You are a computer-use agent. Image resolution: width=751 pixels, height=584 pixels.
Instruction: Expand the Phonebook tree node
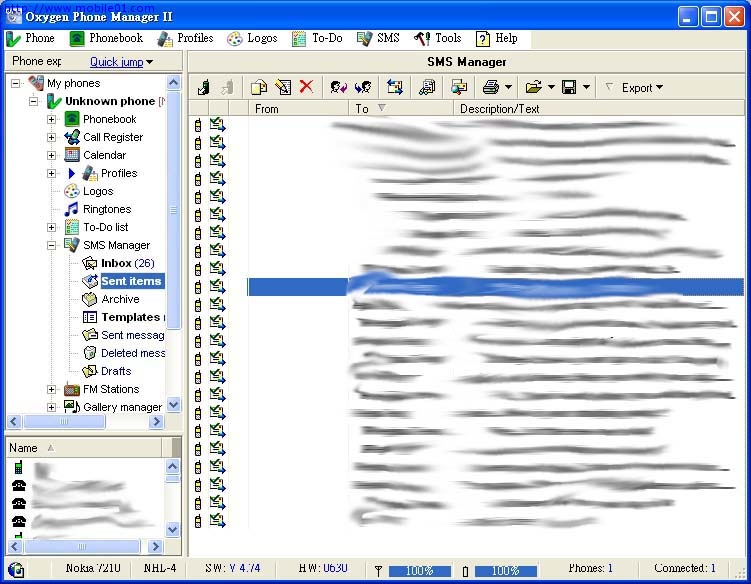point(52,119)
